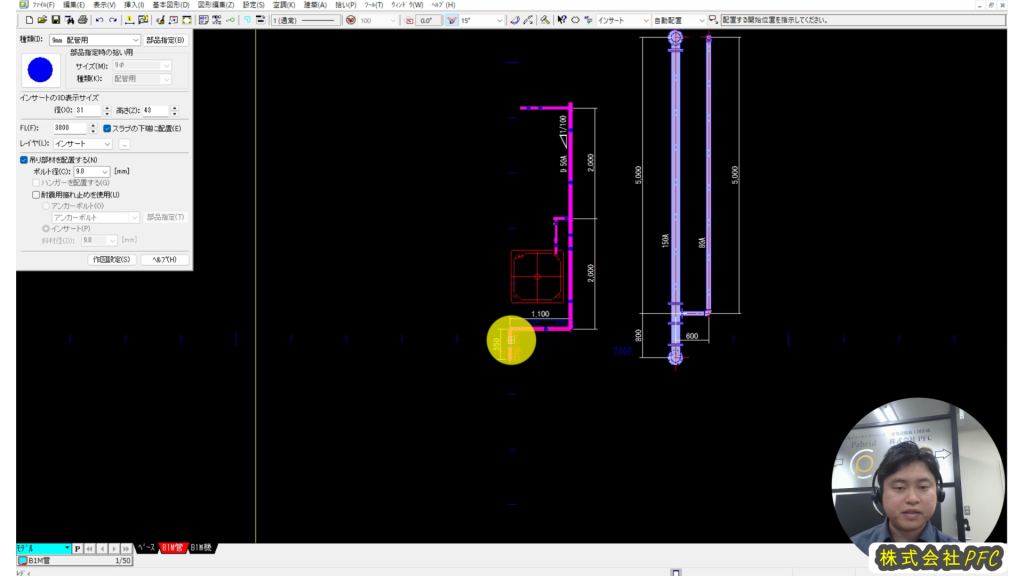Click the FL(F) value input field
The image size is (1024, 576).
tap(70, 128)
